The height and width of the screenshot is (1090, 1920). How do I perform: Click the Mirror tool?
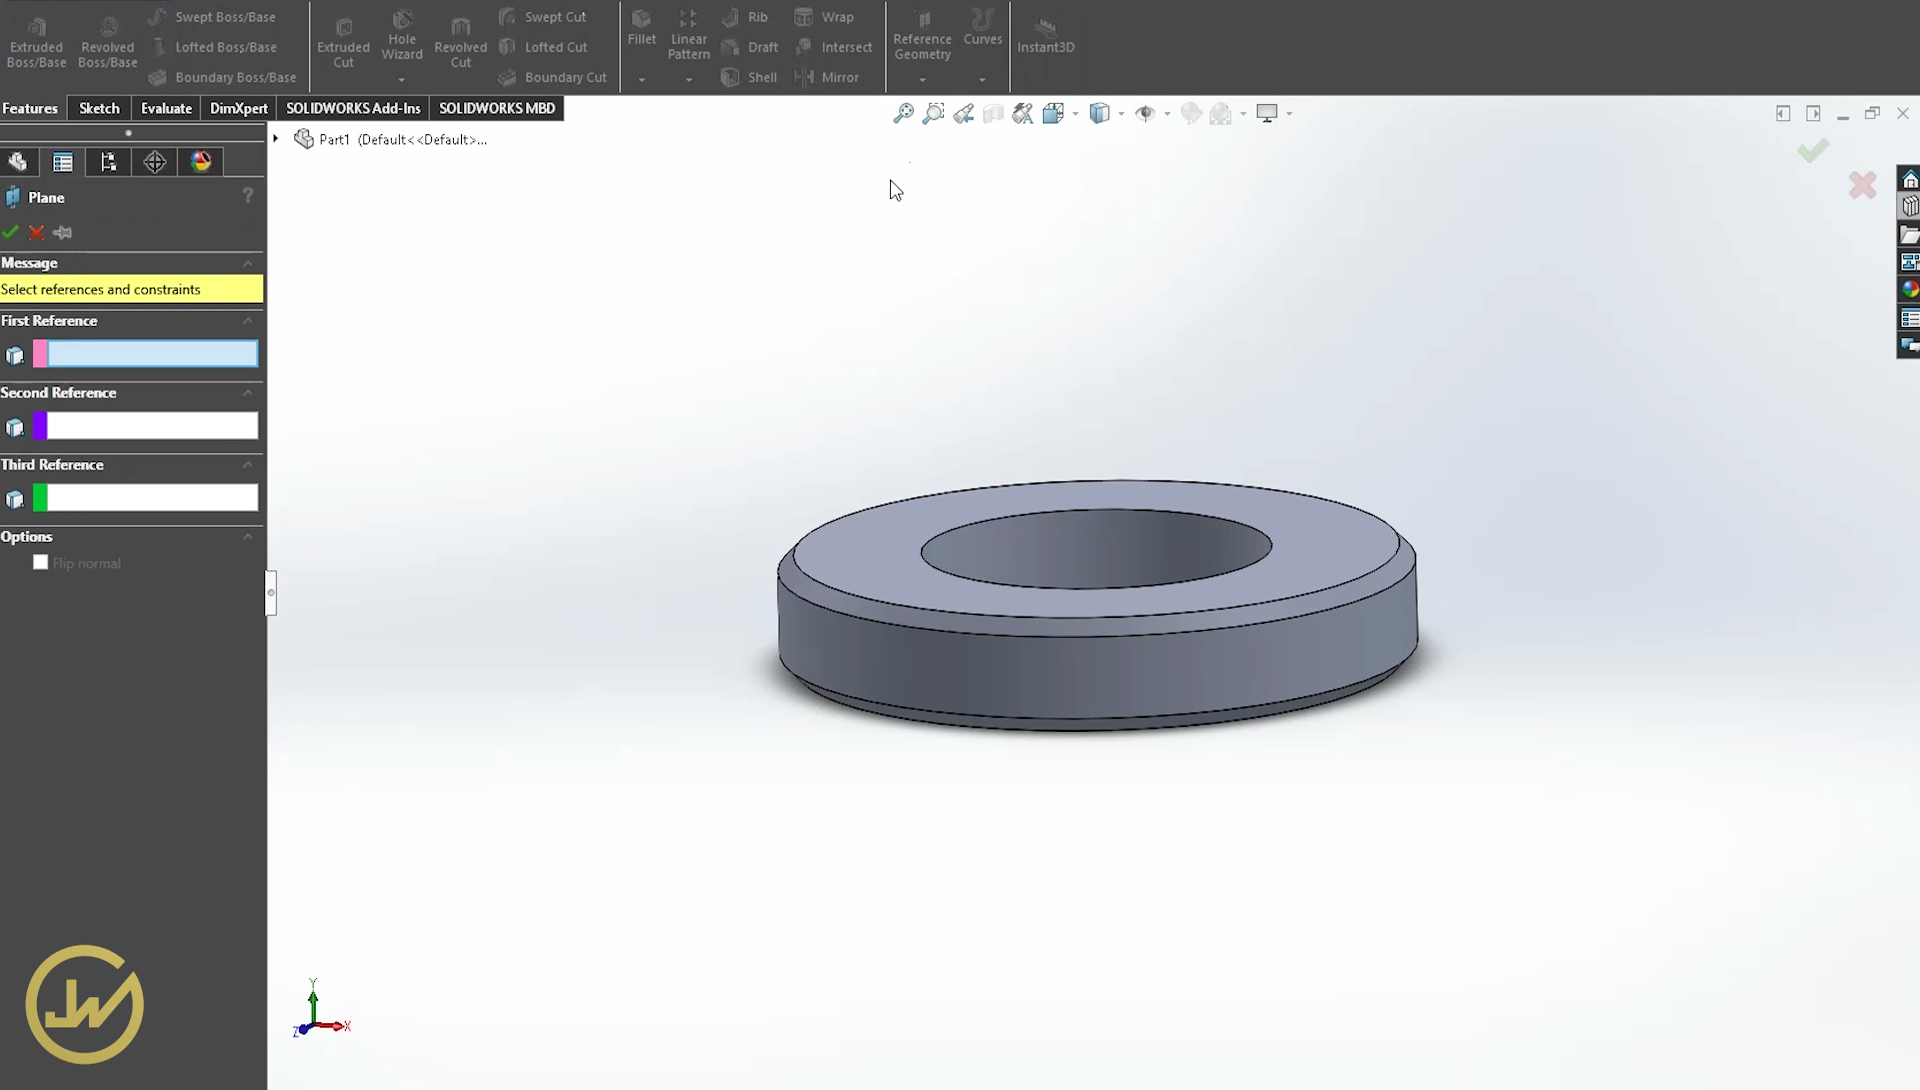[828, 77]
